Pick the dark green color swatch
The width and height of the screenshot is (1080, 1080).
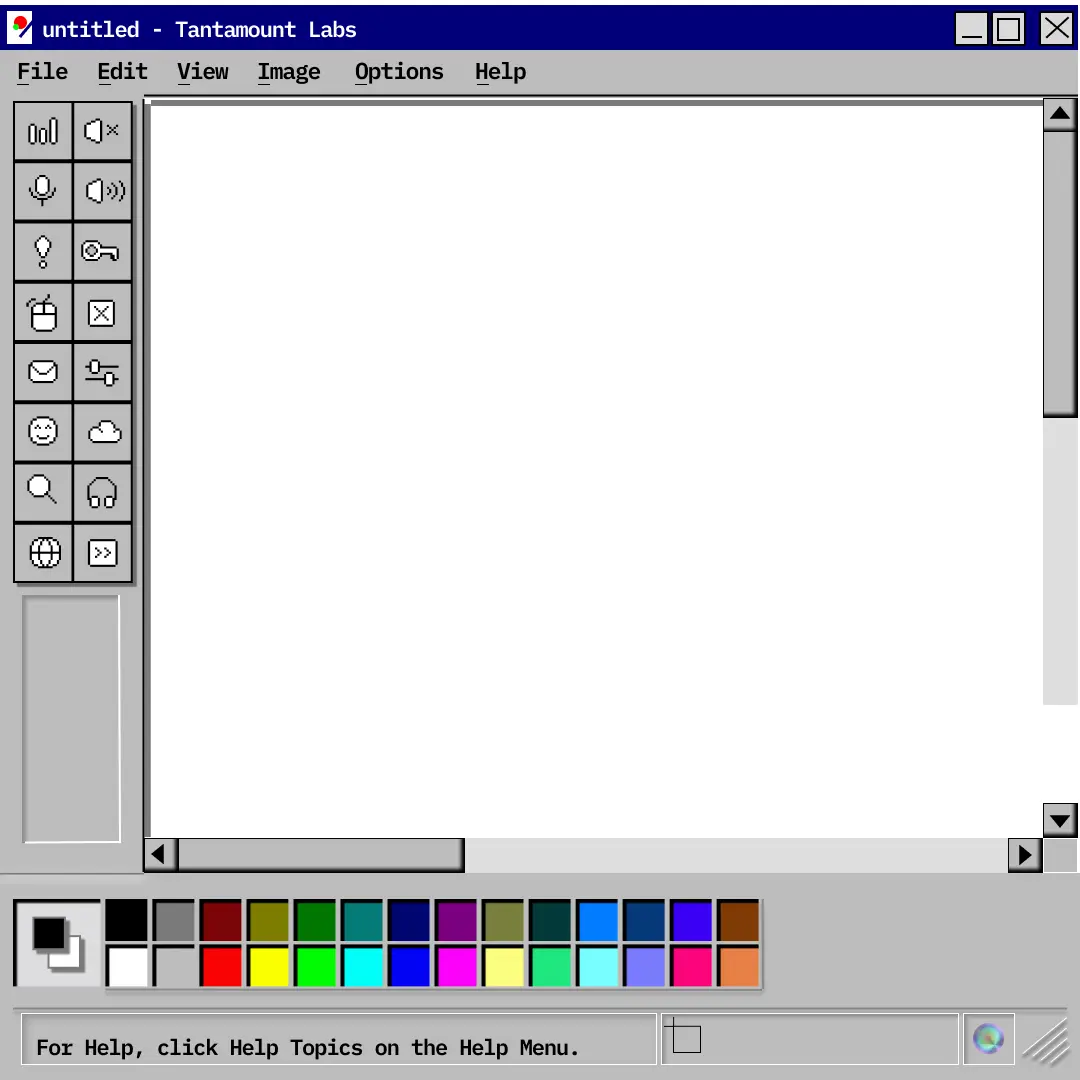coord(315,920)
